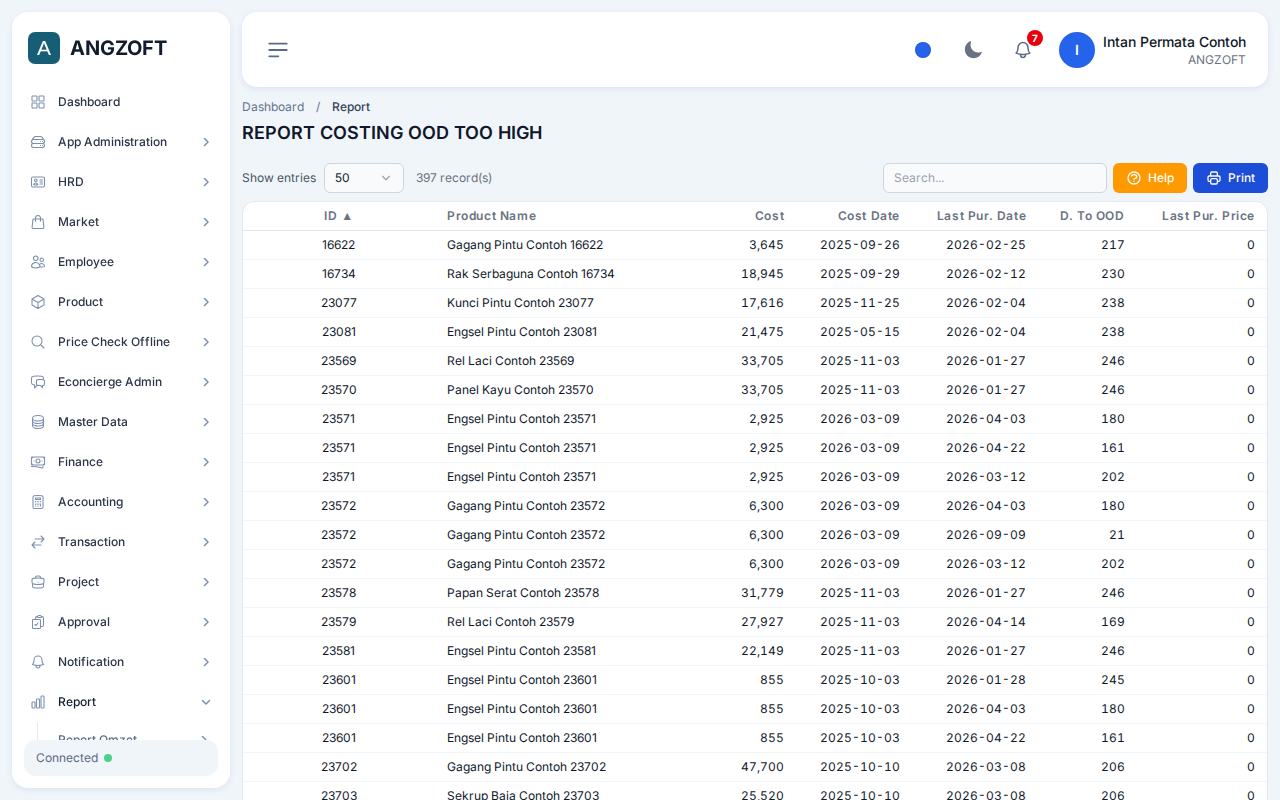Open the Econcierge Admin menu
The width and height of the screenshot is (1280, 800).
tap(120, 382)
